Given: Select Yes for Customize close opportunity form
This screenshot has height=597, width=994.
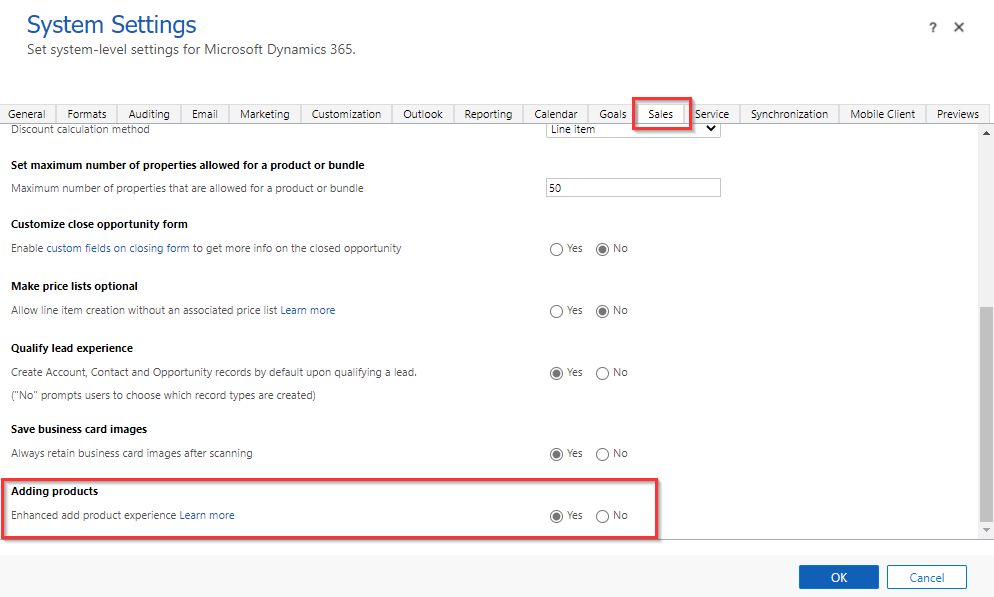Looking at the screenshot, I should pyautogui.click(x=556, y=249).
